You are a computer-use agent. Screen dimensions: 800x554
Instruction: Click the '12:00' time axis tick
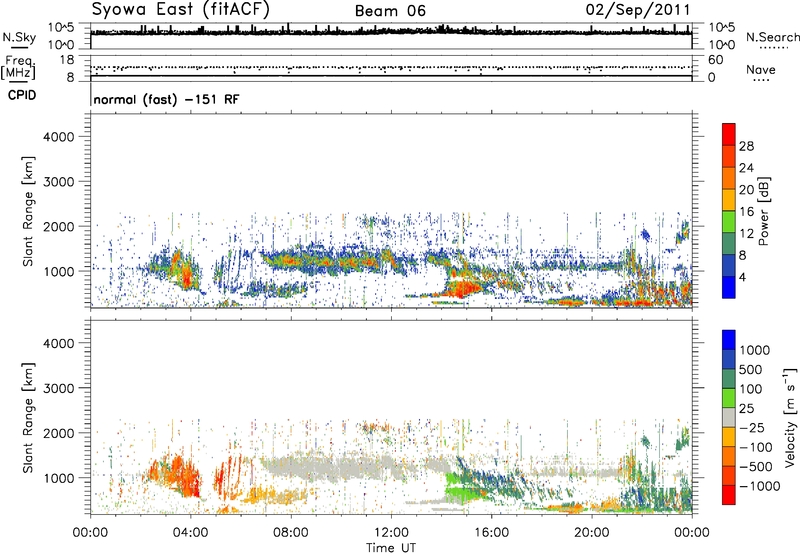(391, 533)
